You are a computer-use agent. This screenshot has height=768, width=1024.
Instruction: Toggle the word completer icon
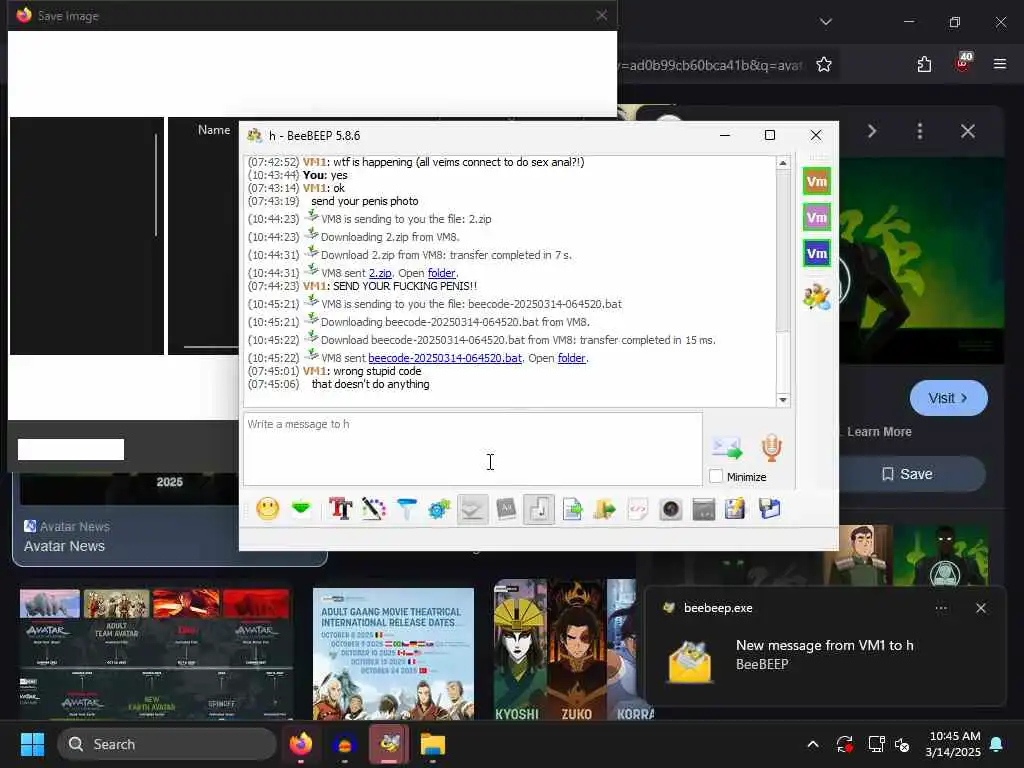coord(506,509)
